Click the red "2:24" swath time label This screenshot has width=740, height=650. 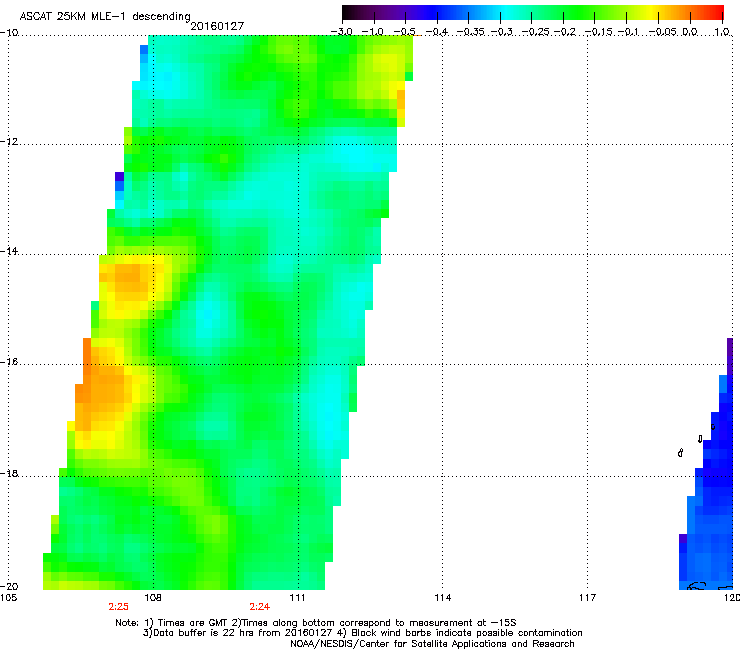click(x=260, y=607)
